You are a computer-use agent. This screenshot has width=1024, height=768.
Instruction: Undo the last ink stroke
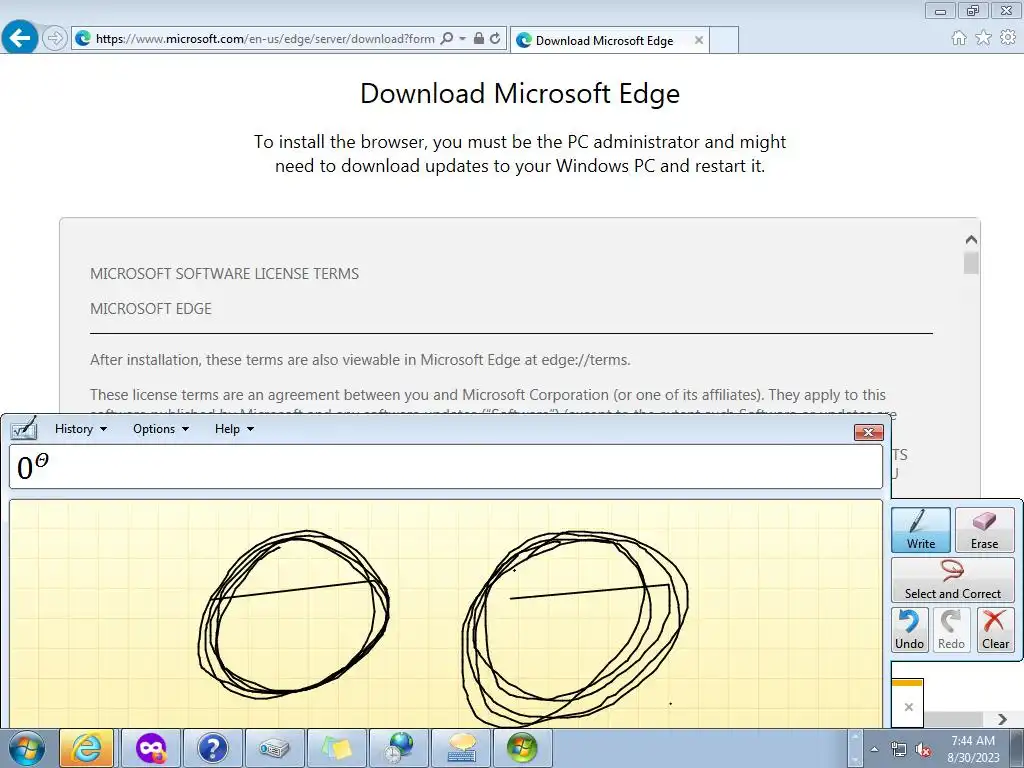pyautogui.click(x=909, y=630)
